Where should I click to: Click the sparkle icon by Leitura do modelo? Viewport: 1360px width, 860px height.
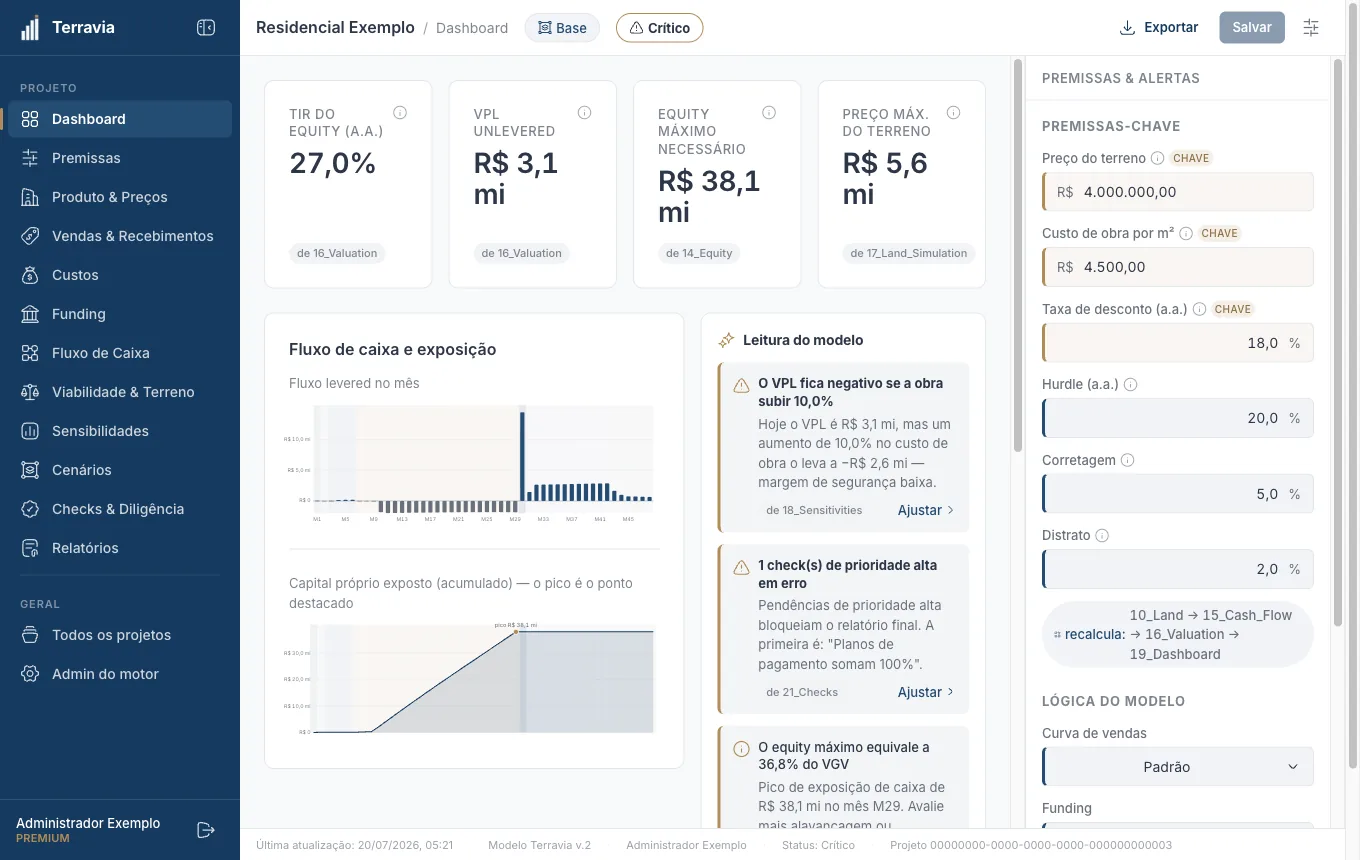[x=727, y=340]
